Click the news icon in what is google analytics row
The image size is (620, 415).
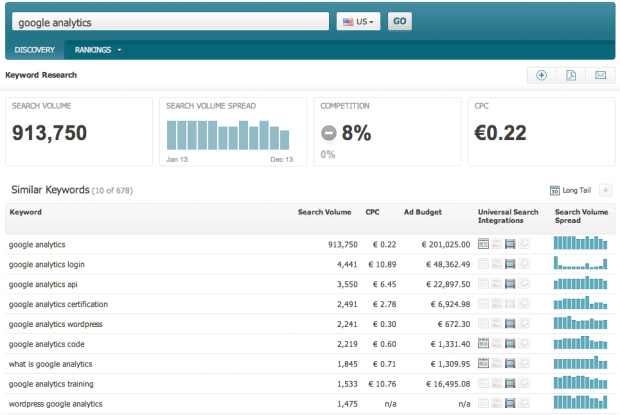click(x=483, y=363)
